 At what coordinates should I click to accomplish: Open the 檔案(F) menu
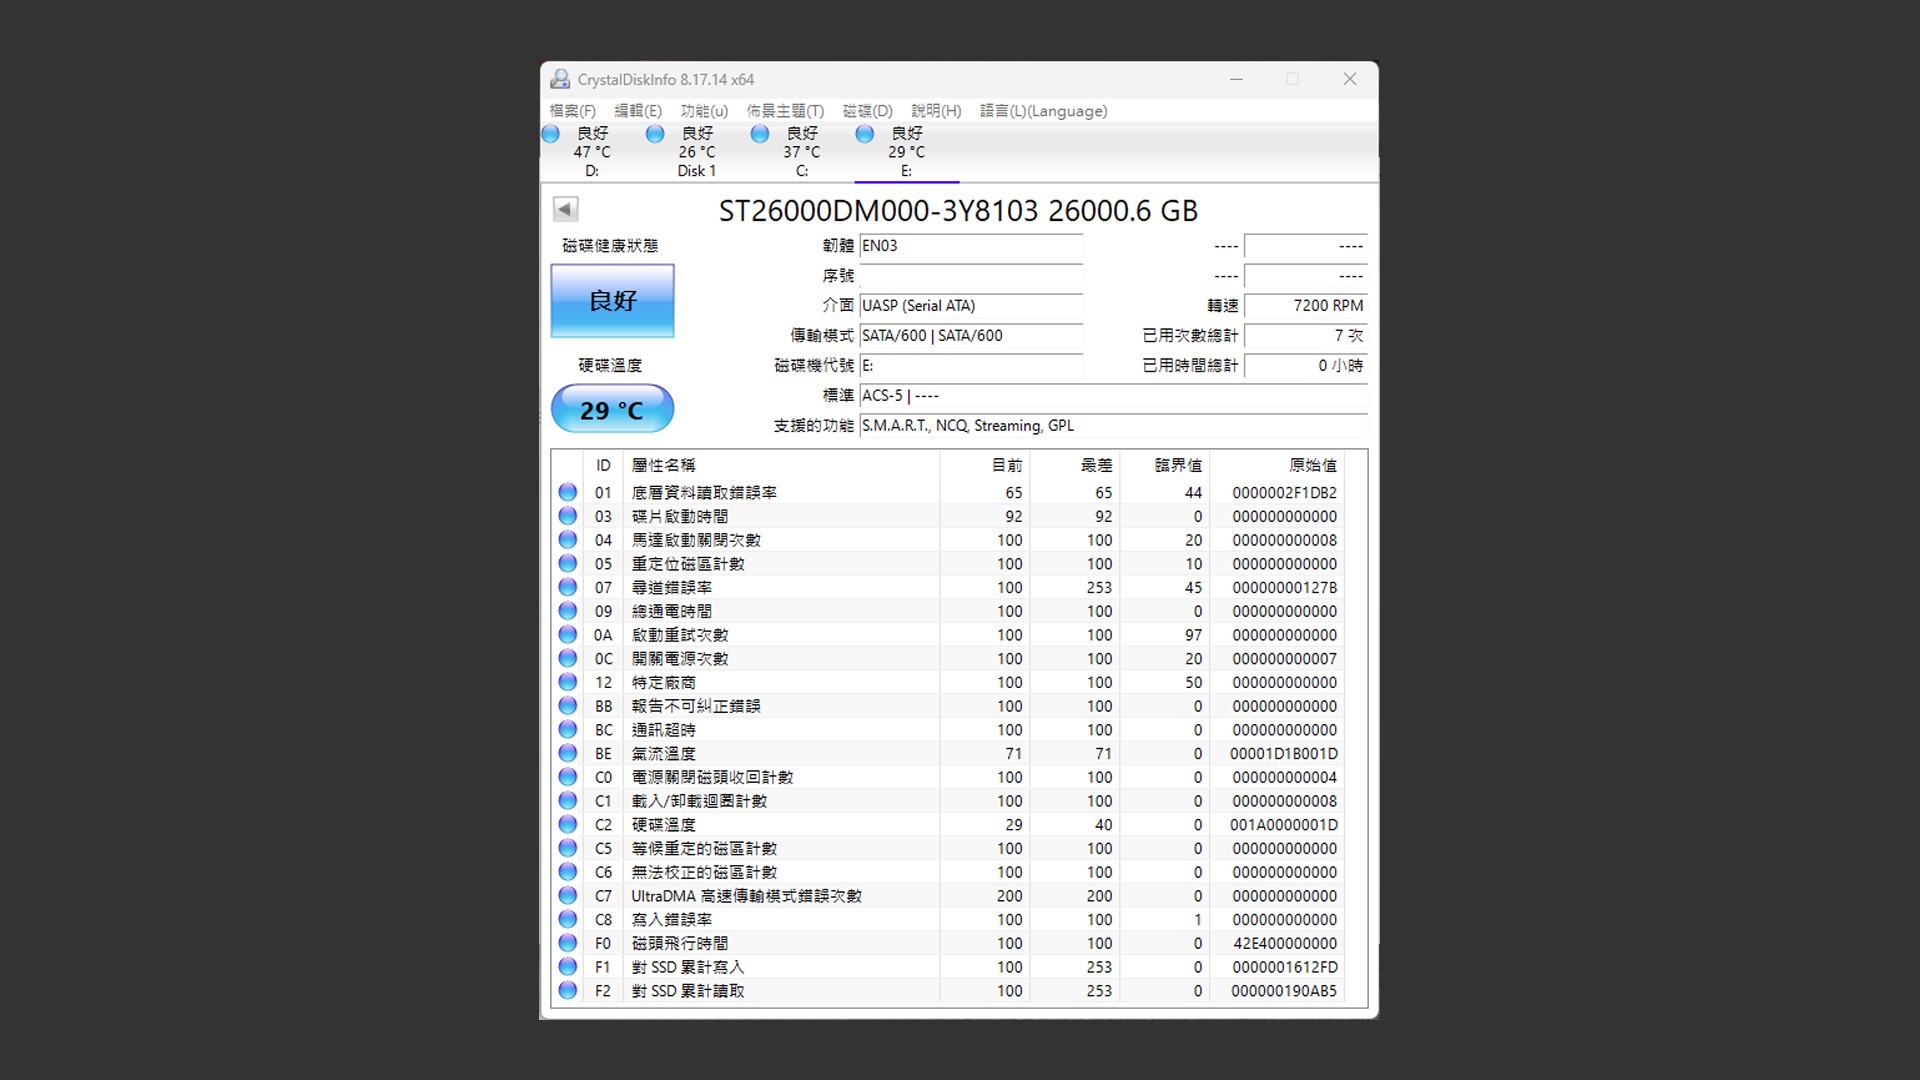(572, 111)
